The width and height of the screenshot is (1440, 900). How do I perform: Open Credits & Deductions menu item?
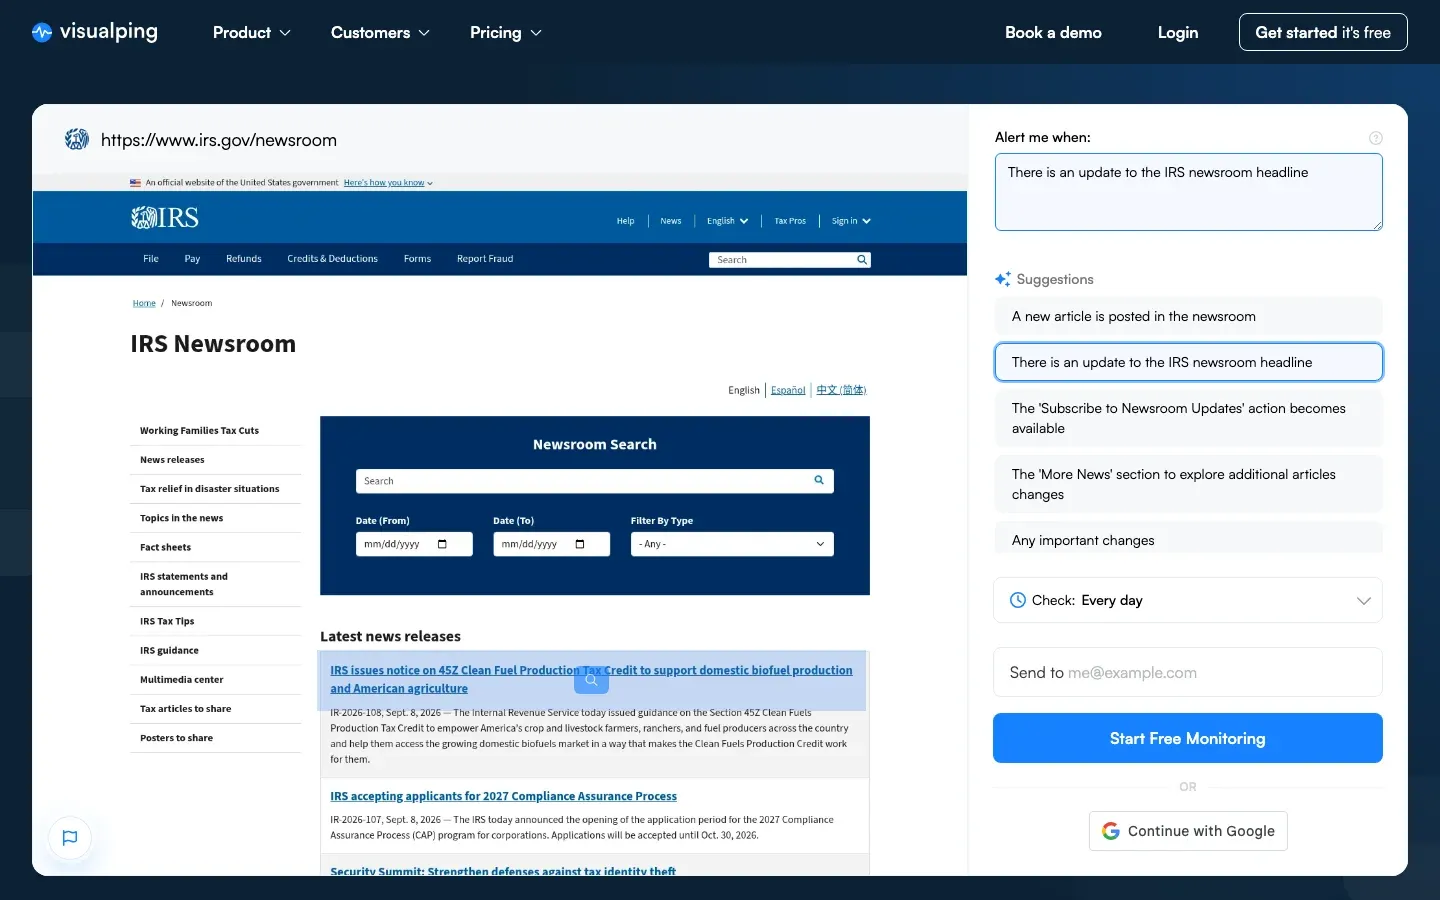(332, 259)
